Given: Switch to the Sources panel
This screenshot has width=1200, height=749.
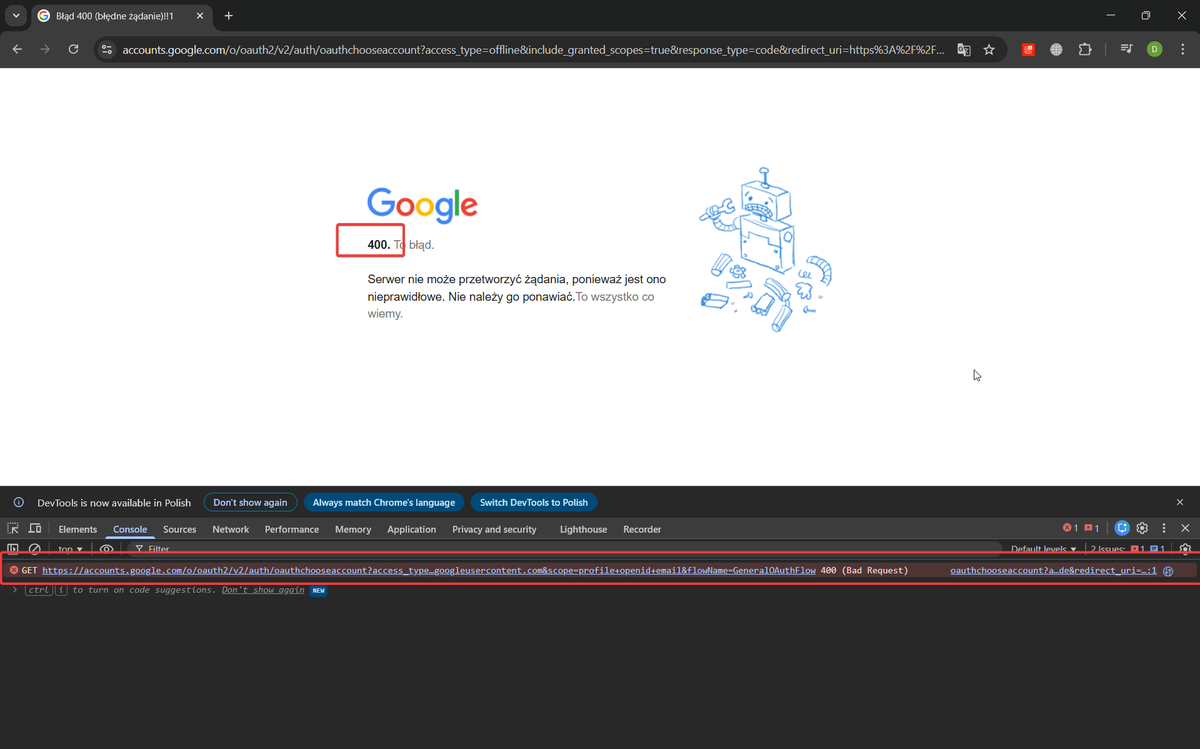Looking at the screenshot, I should [x=180, y=529].
